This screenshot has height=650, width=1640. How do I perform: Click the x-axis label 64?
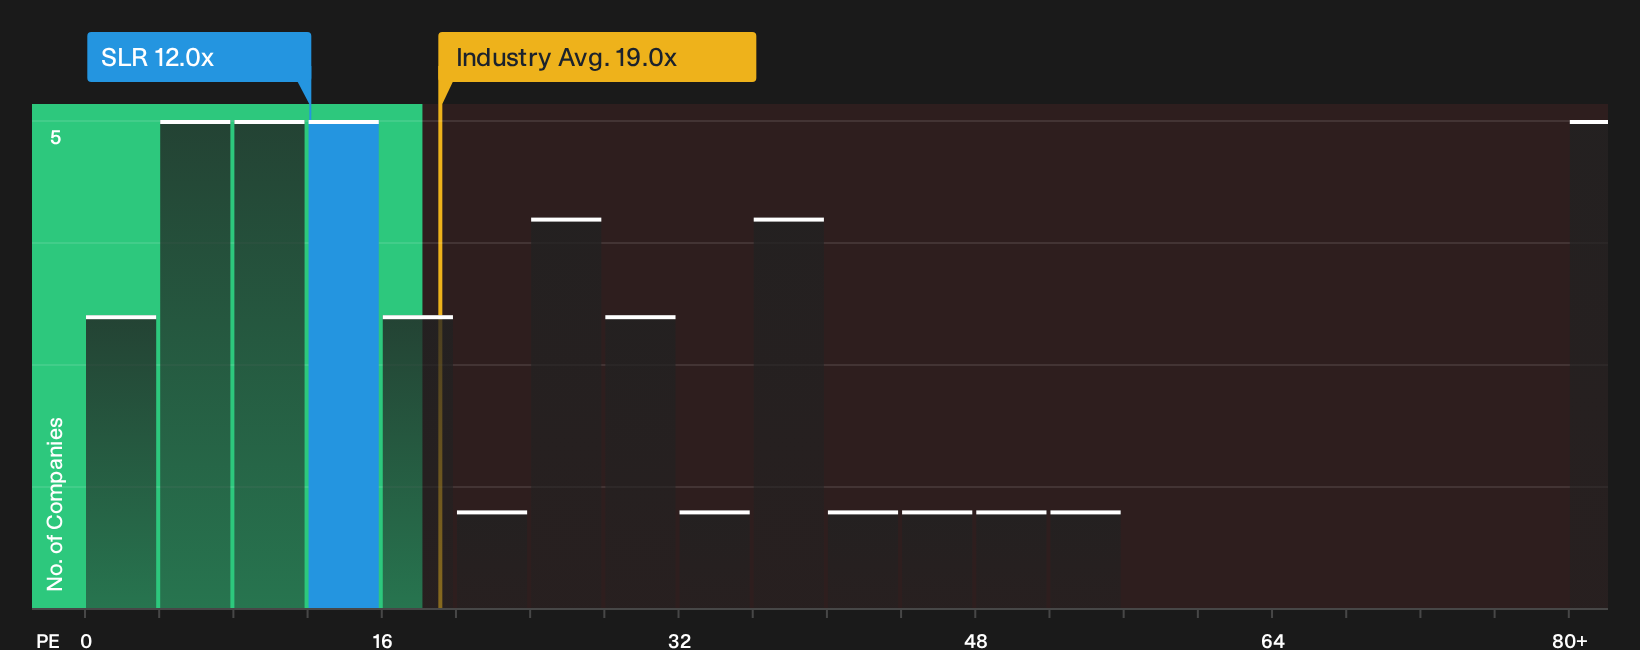click(1272, 640)
